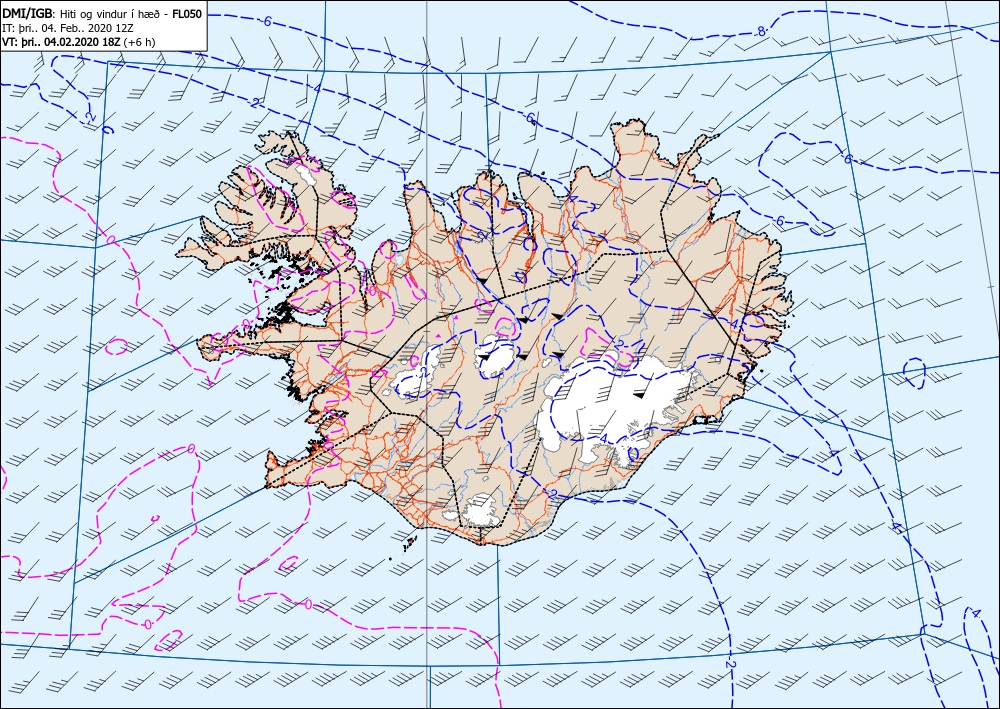Click the 'DMI/IGB: Hiti og vindur í hæð' title line
This screenshot has width=1000, height=709.
[103, 14]
